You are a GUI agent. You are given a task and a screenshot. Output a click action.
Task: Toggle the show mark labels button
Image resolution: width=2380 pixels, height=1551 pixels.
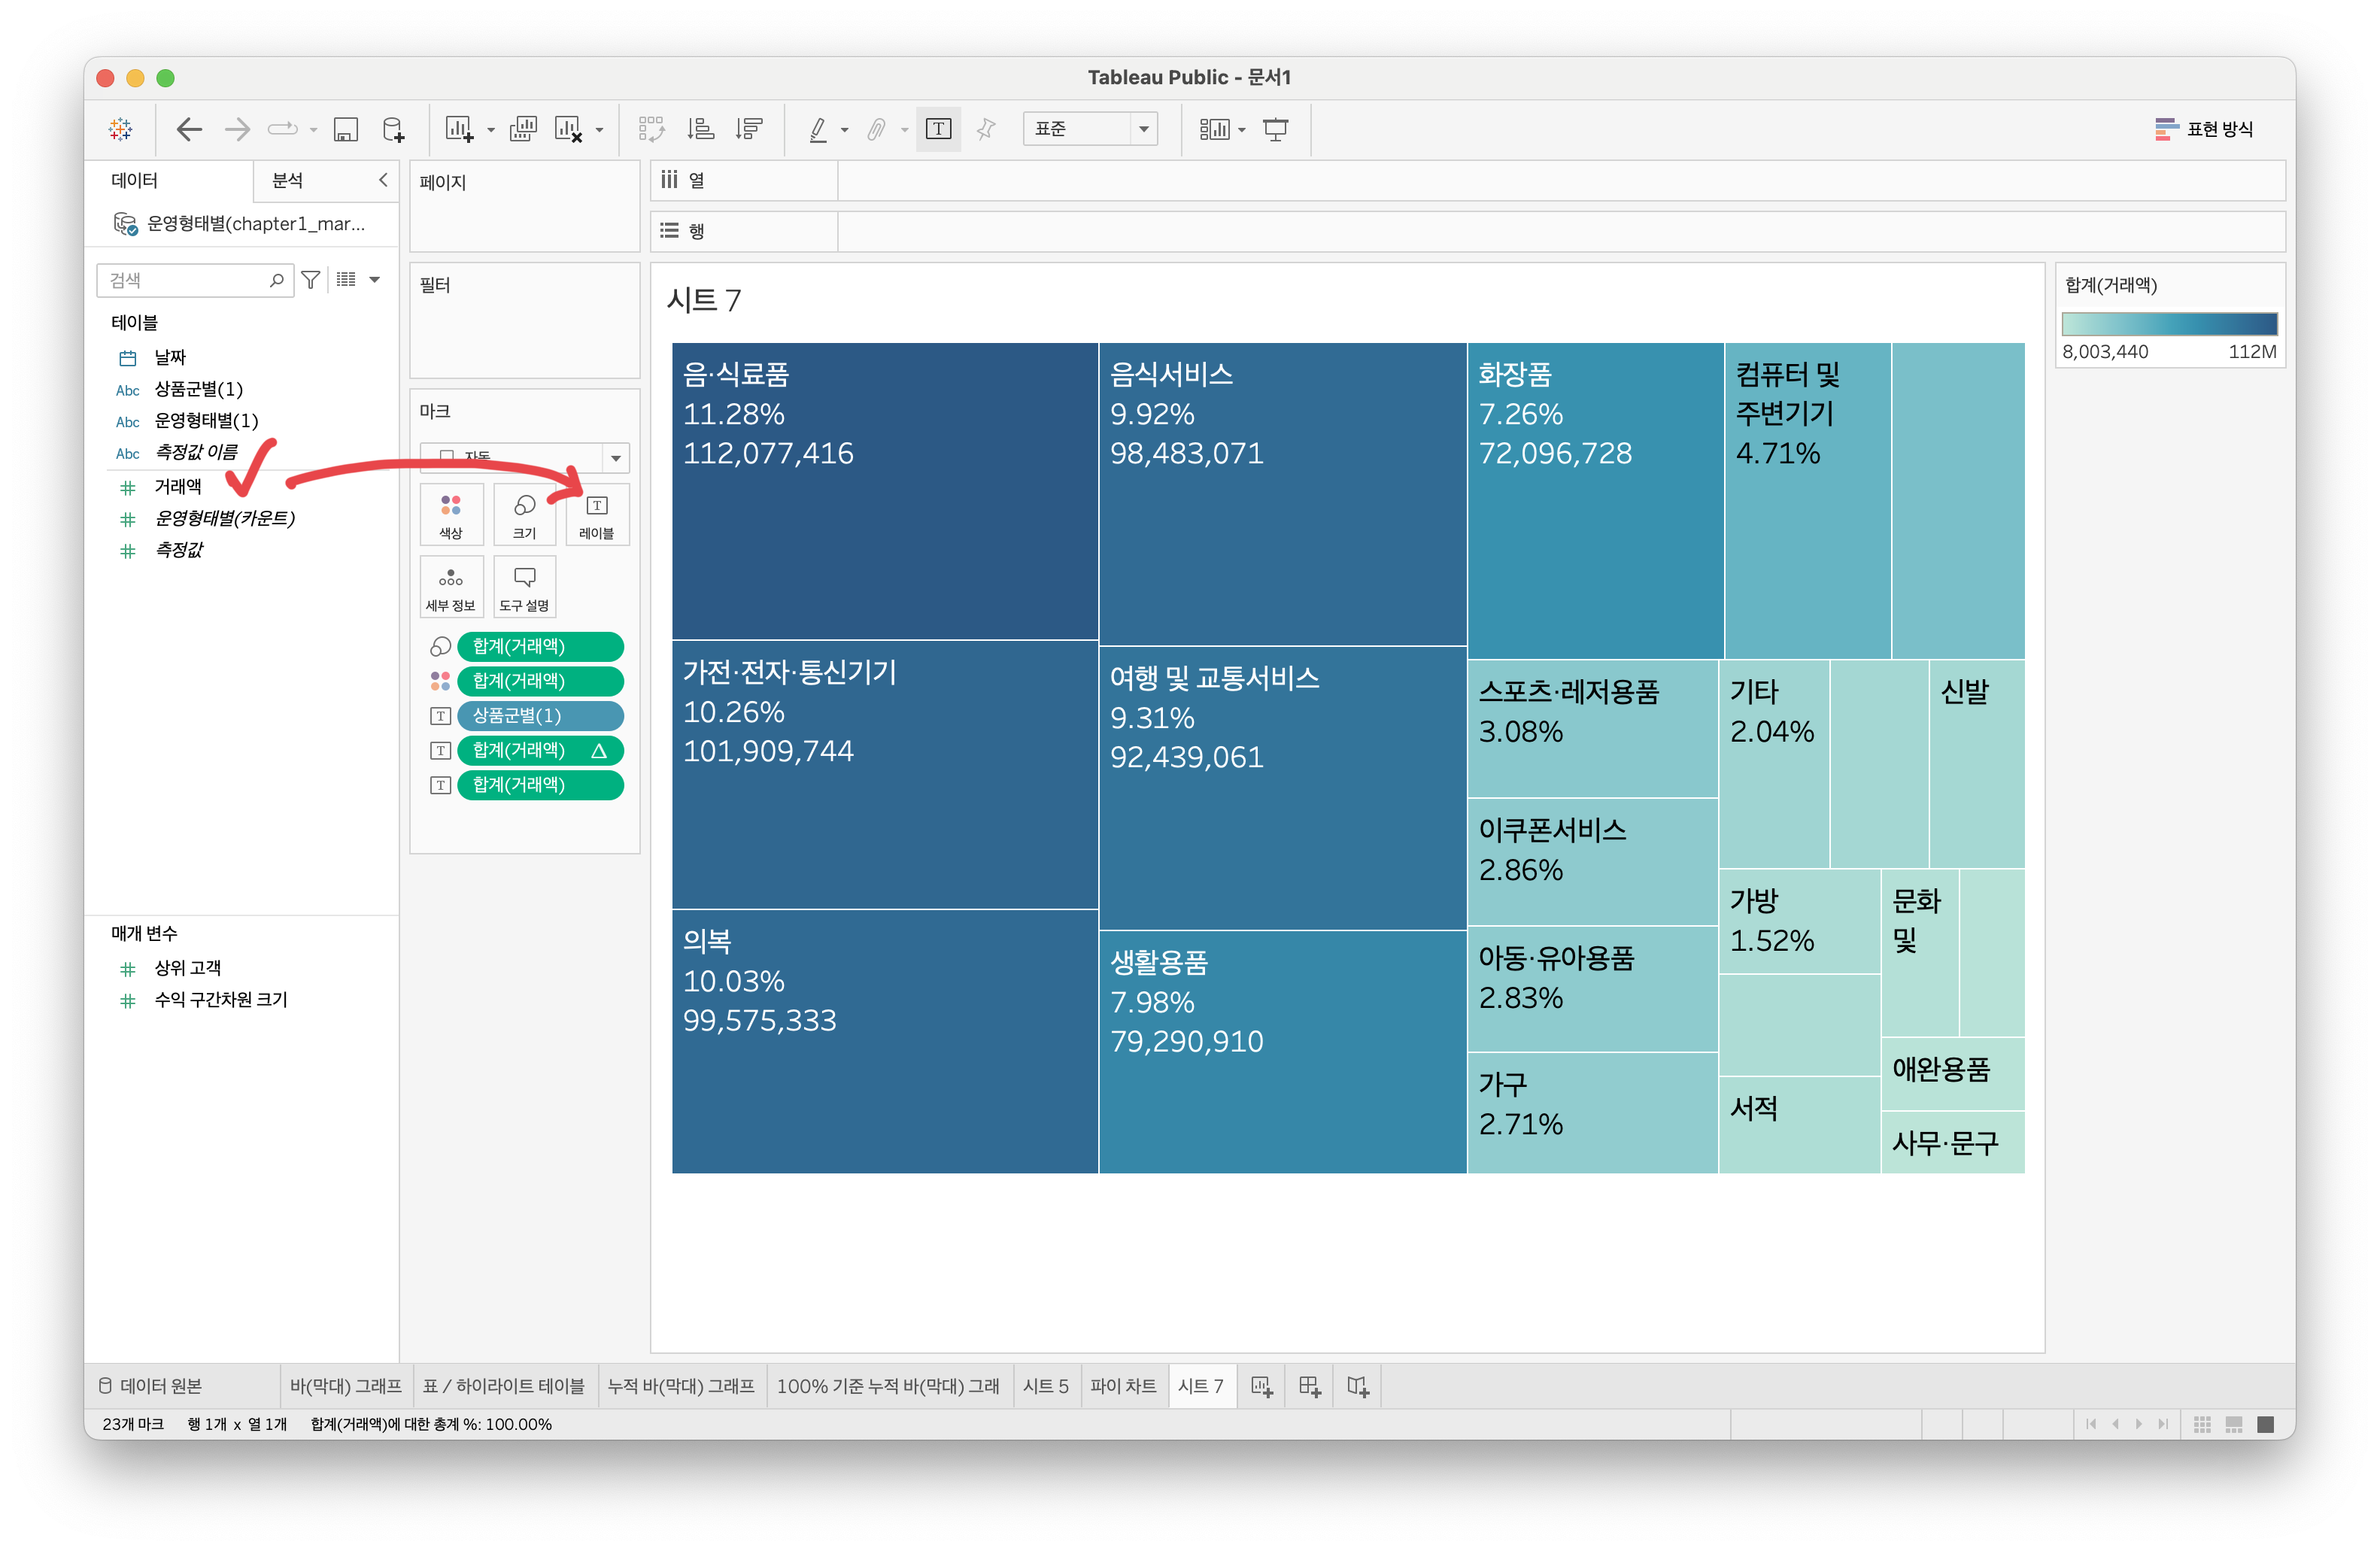pos(938,129)
